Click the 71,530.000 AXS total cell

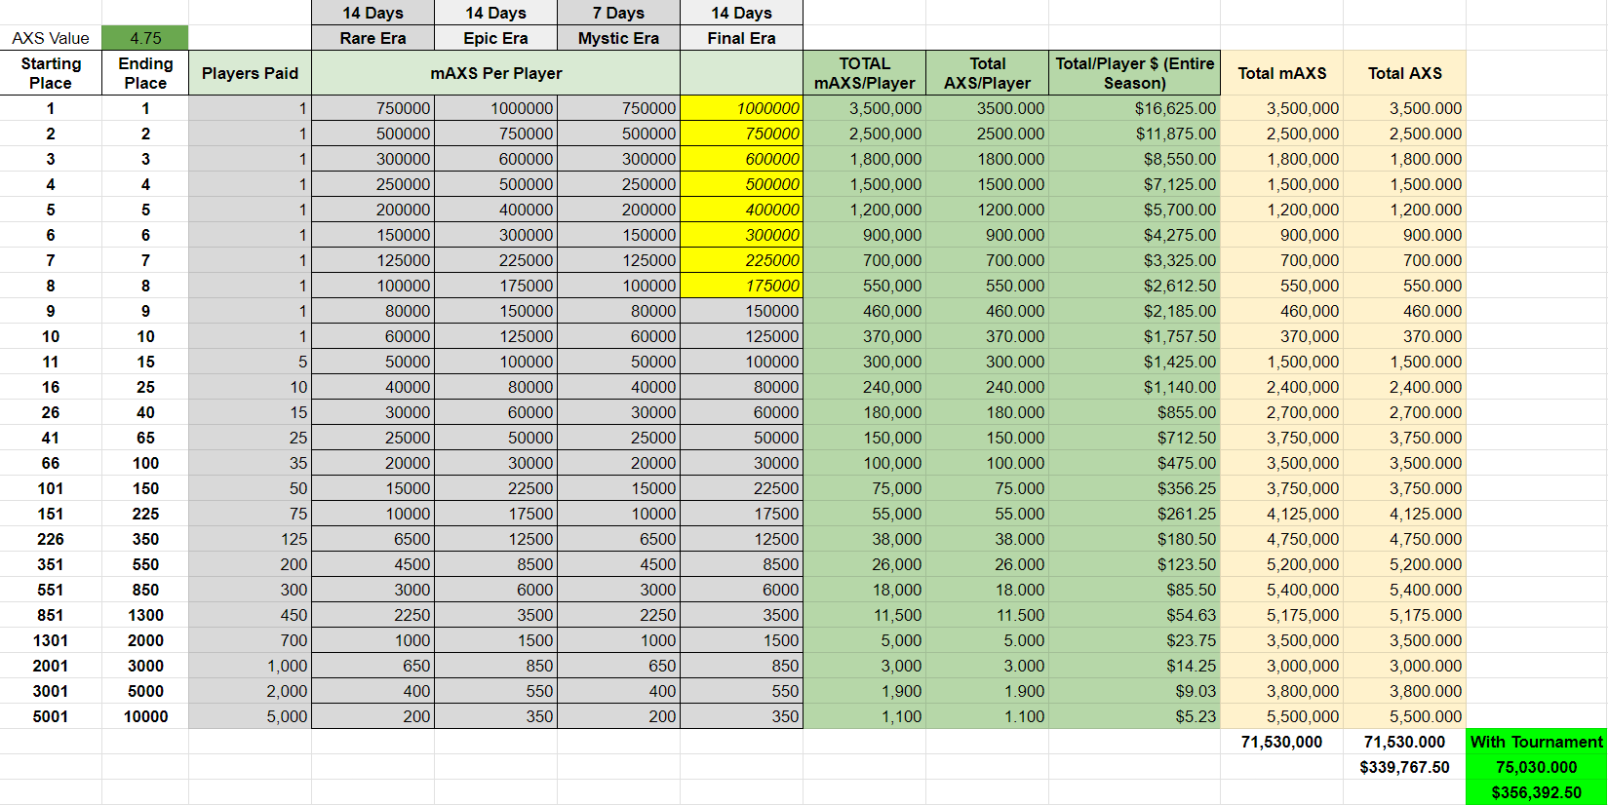pyautogui.click(x=1405, y=742)
